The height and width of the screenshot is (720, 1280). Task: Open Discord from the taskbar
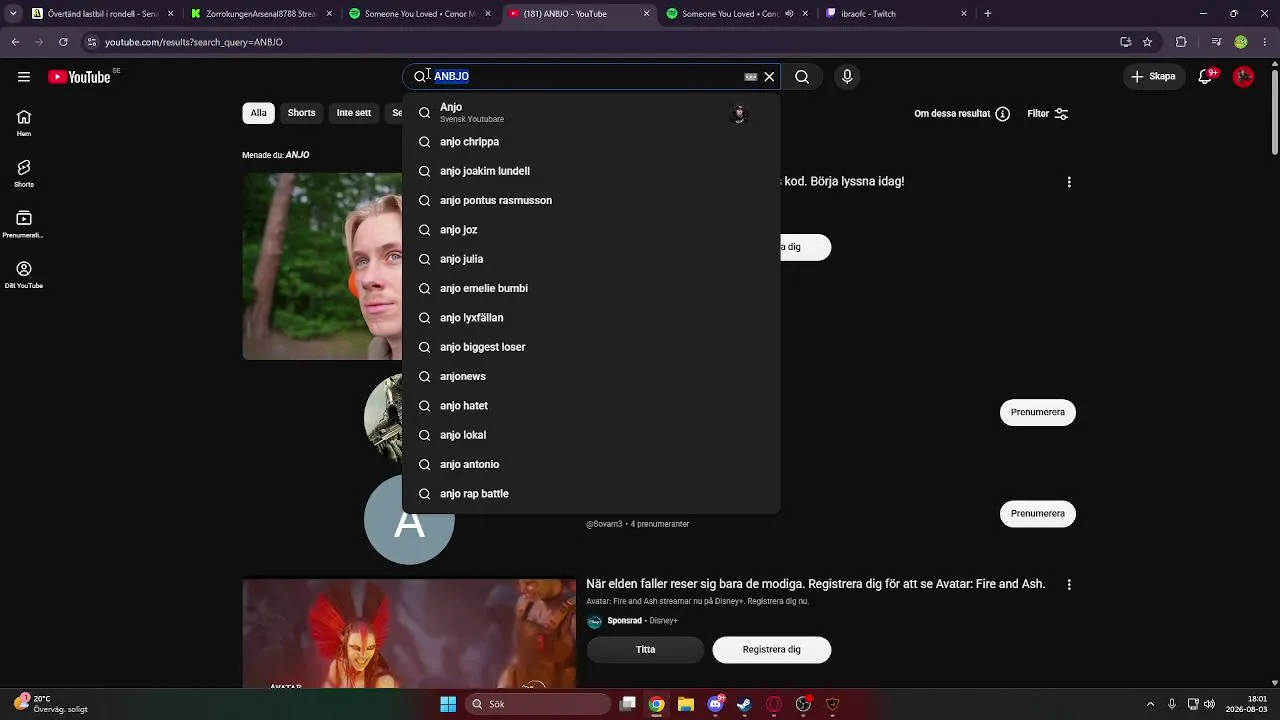click(715, 704)
